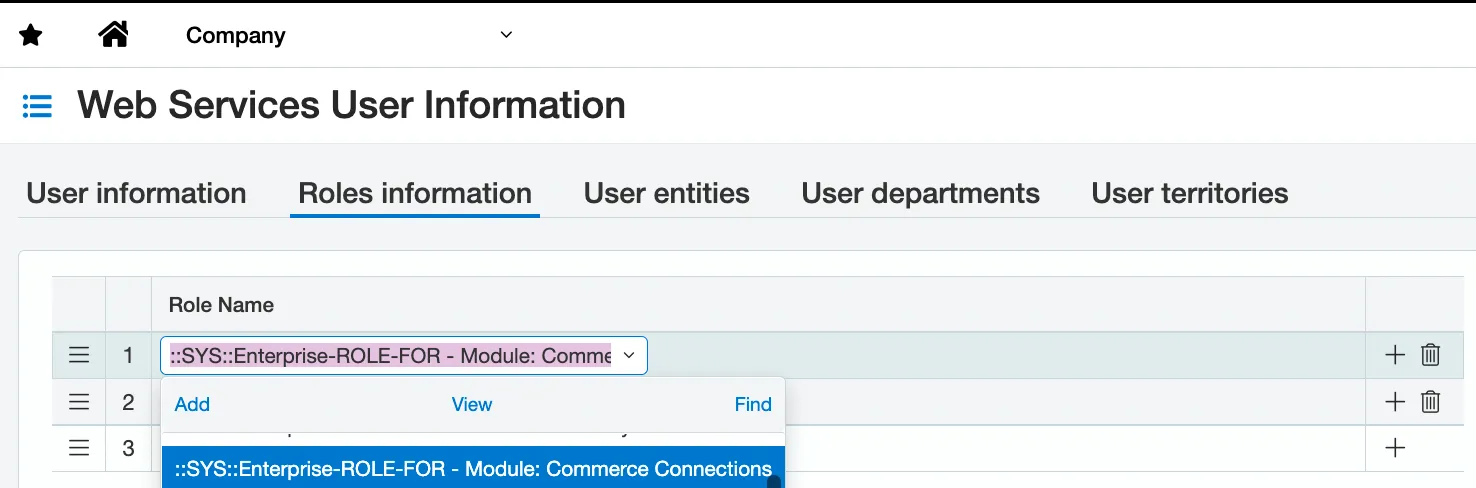Screen dimensions: 1476x488
Task: Click the row 2 reorder handle
Action: [x=79, y=402]
